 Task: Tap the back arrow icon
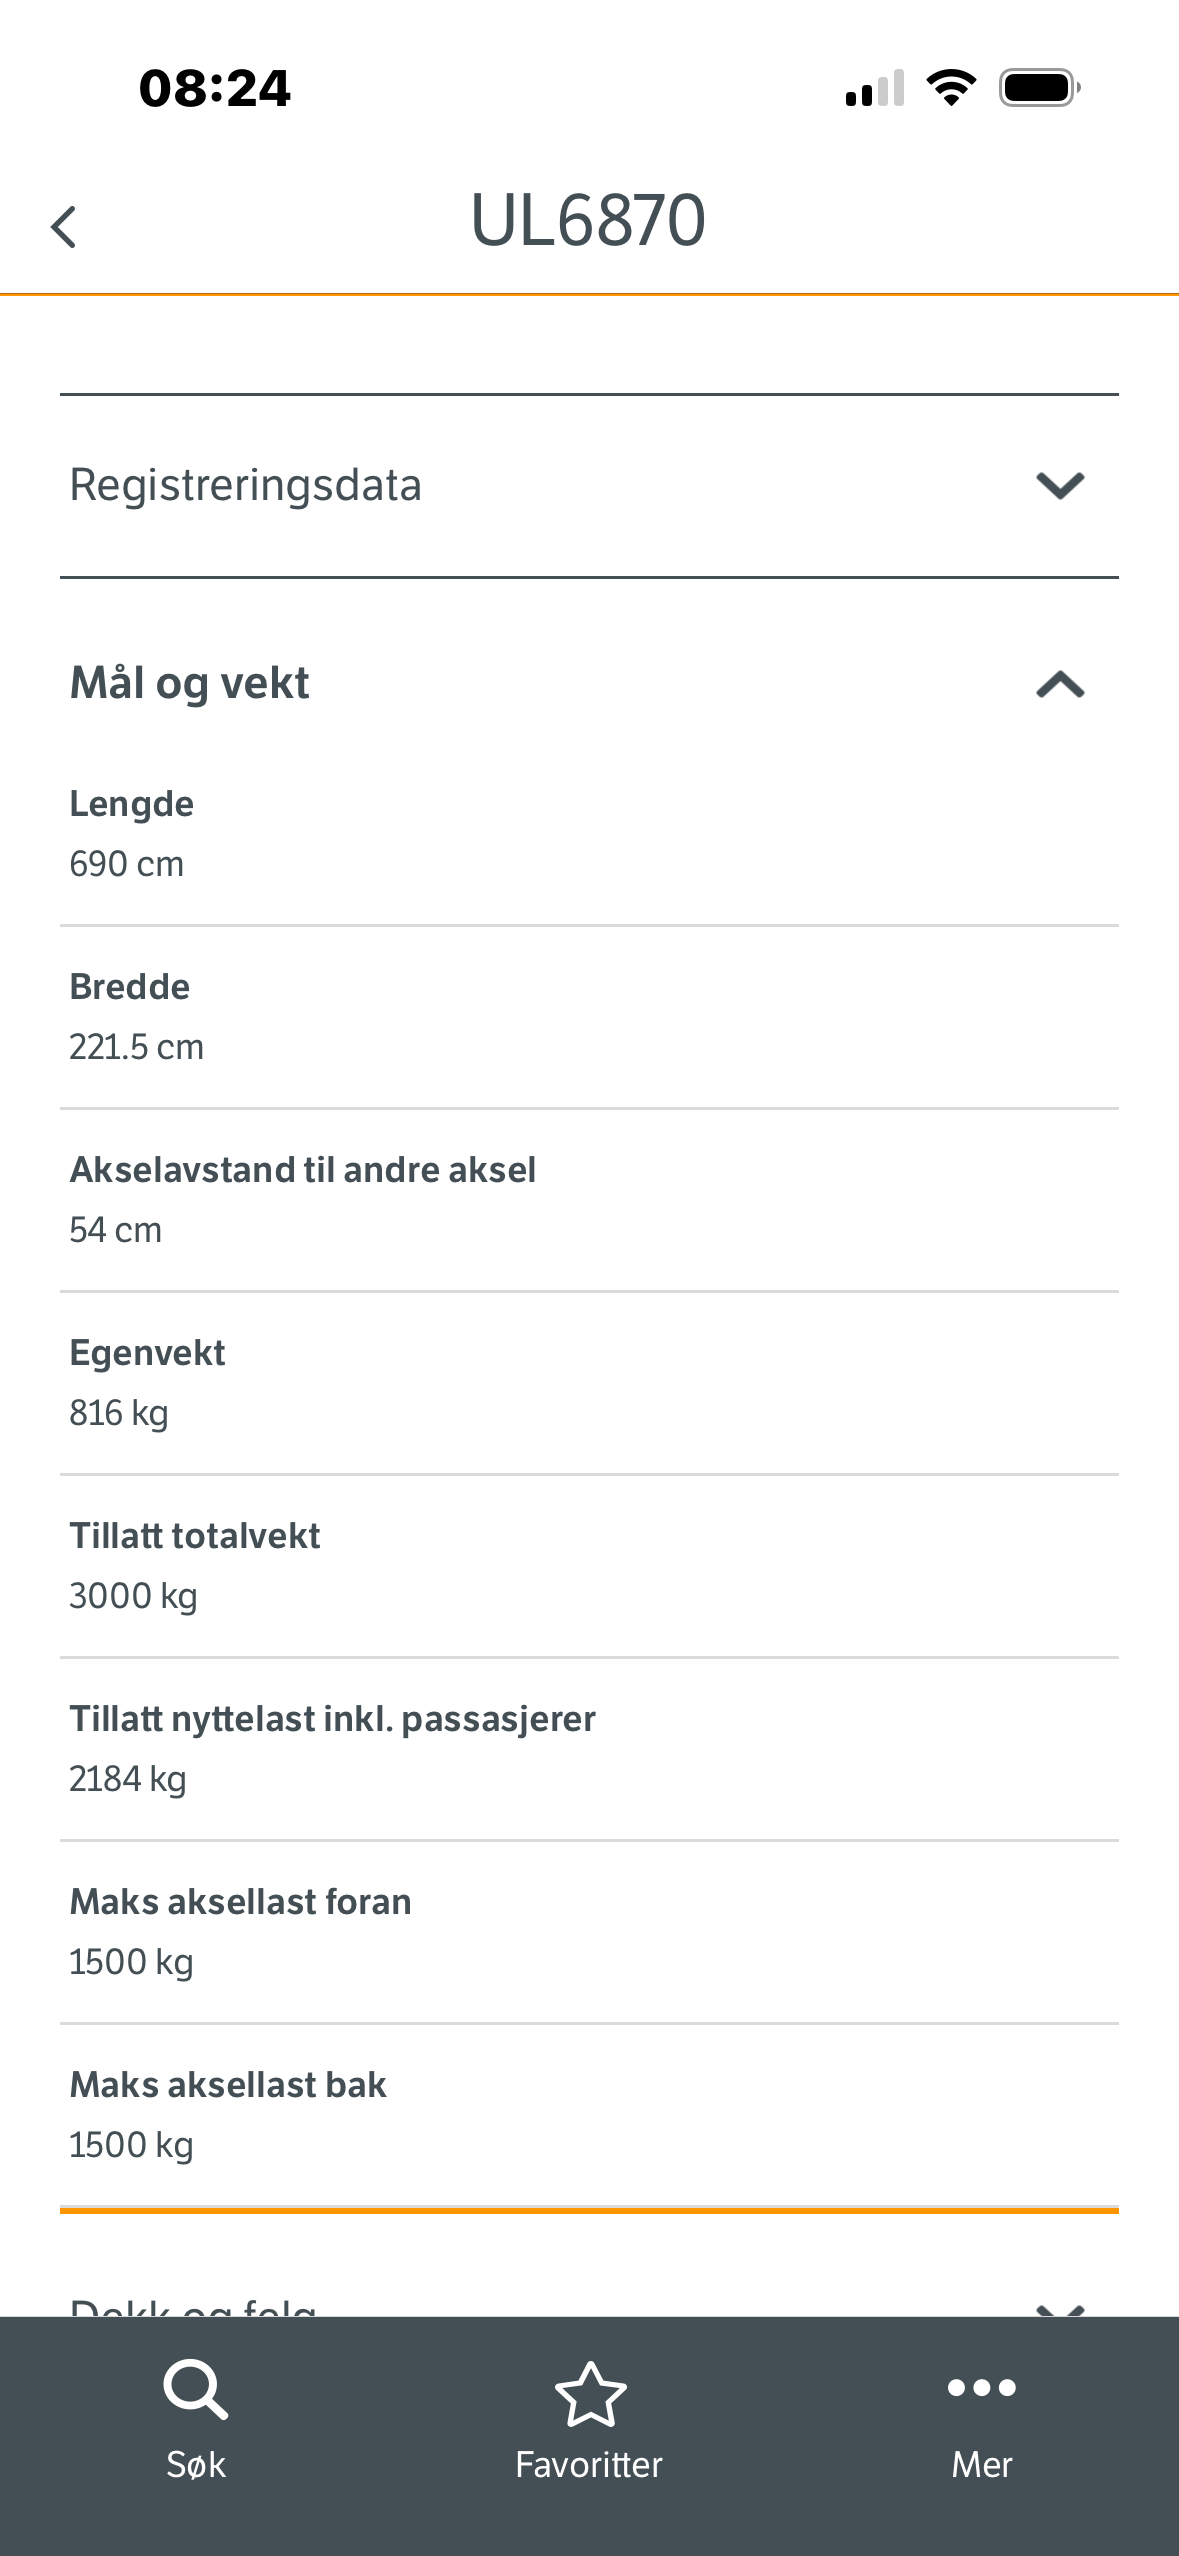click(x=64, y=227)
